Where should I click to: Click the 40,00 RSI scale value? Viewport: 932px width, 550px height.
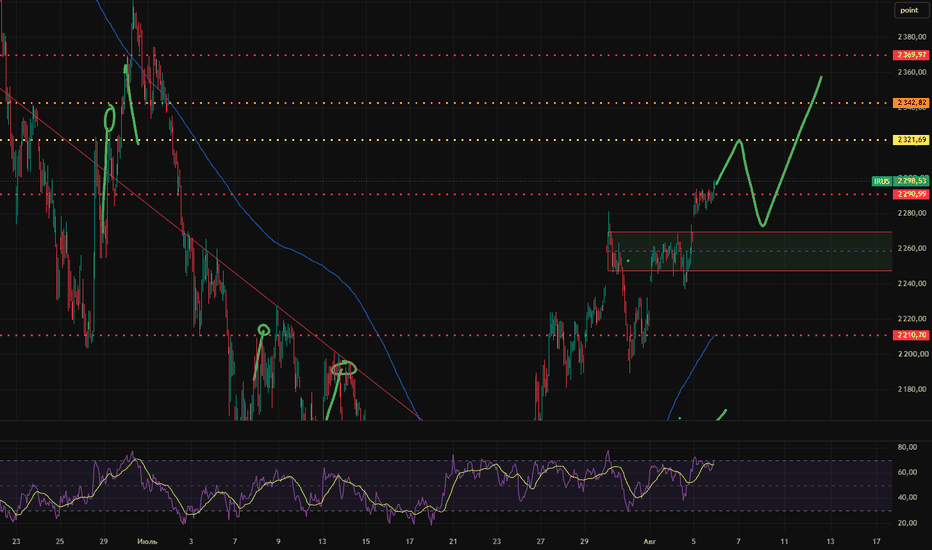click(x=907, y=498)
